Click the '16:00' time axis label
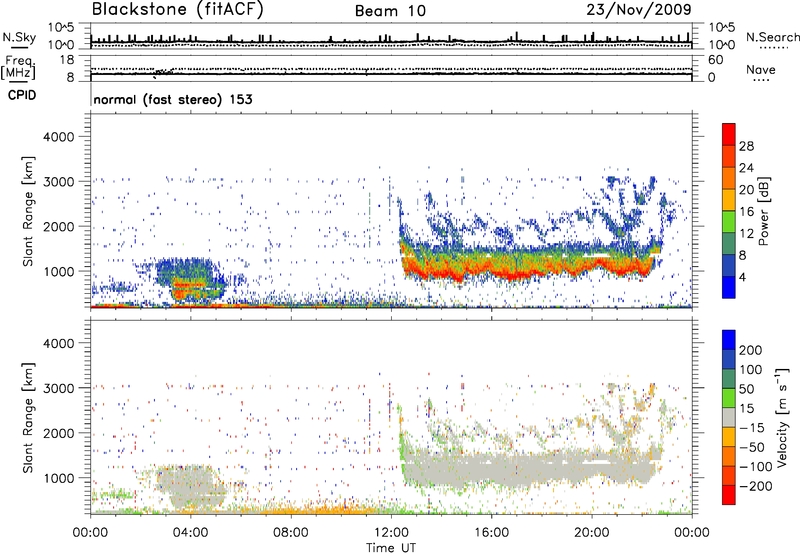The width and height of the screenshot is (800, 554). pos(491,532)
